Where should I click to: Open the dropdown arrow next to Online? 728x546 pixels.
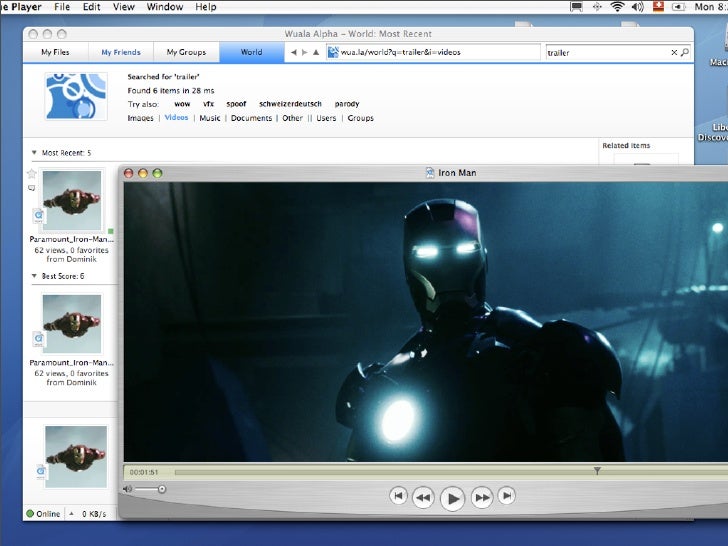point(71,514)
